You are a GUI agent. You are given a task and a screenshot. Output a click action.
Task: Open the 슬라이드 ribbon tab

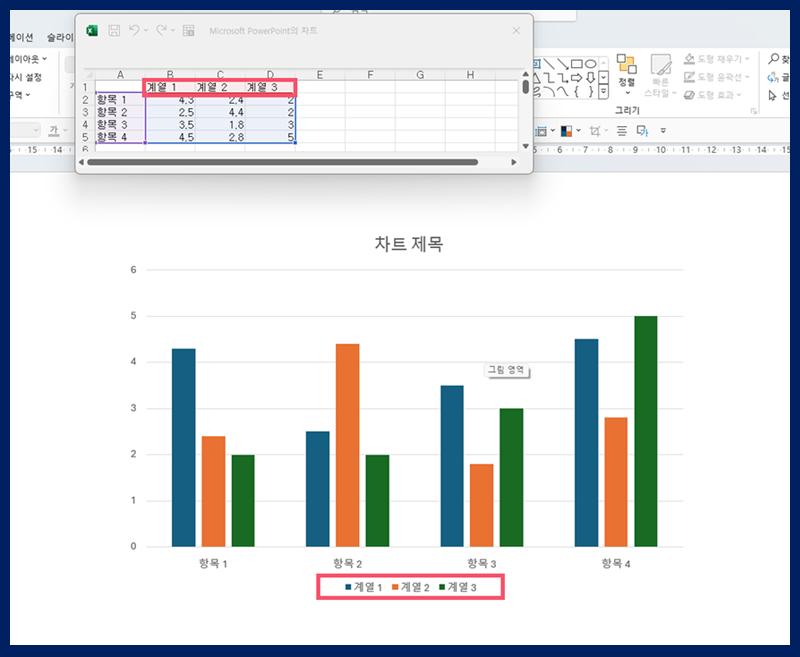pos(60,37)
